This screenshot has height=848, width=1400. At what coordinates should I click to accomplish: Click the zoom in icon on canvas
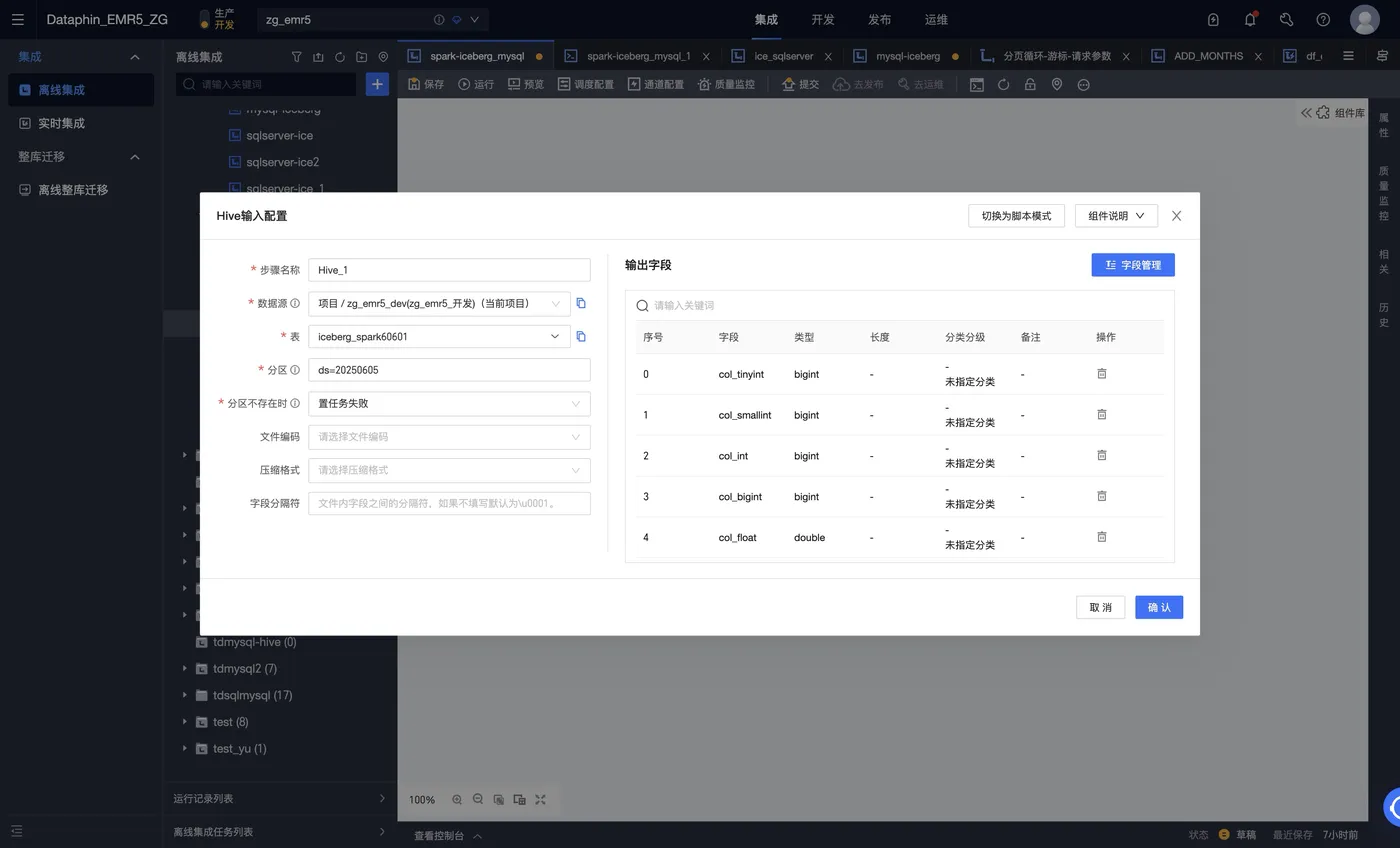(457, 799)
